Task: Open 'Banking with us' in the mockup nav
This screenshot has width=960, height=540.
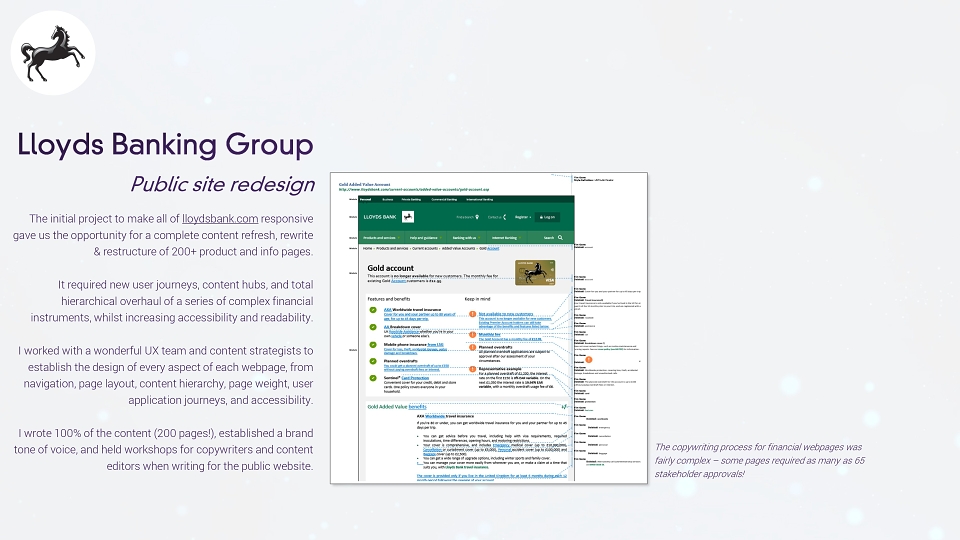Action: click(465, 238)
